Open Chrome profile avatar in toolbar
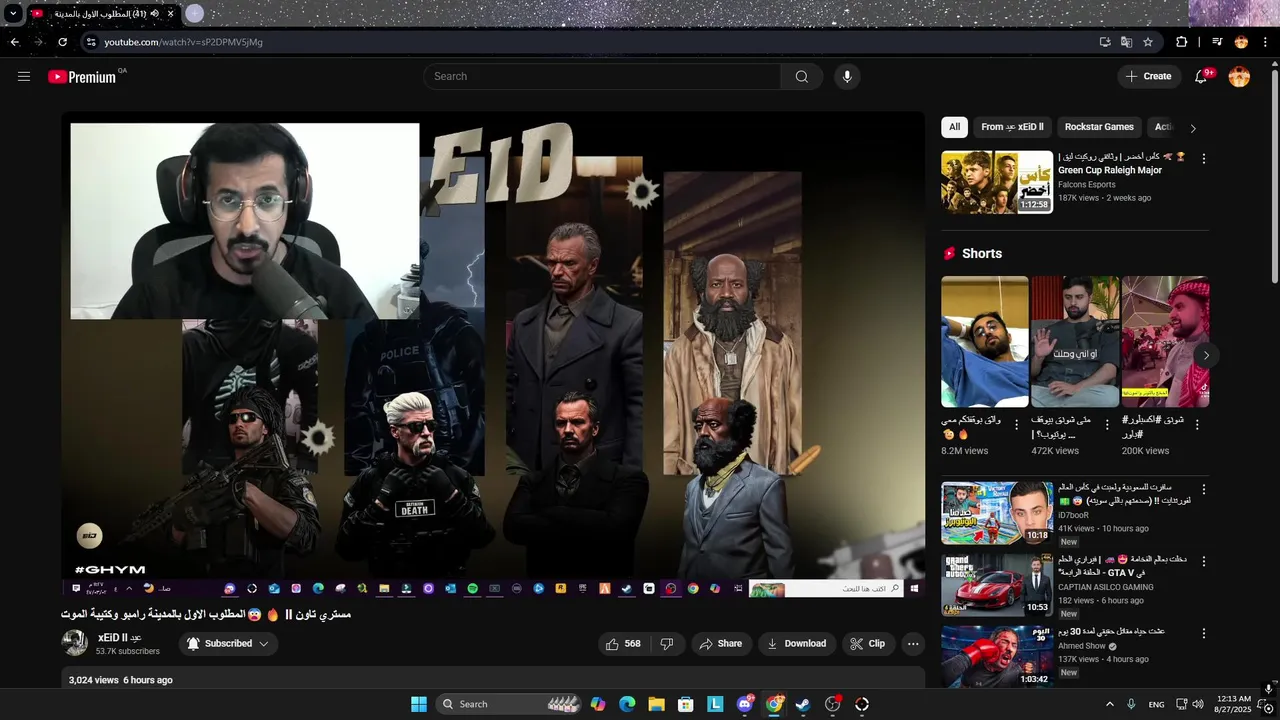The image size is (1280, 720). 1241,42
